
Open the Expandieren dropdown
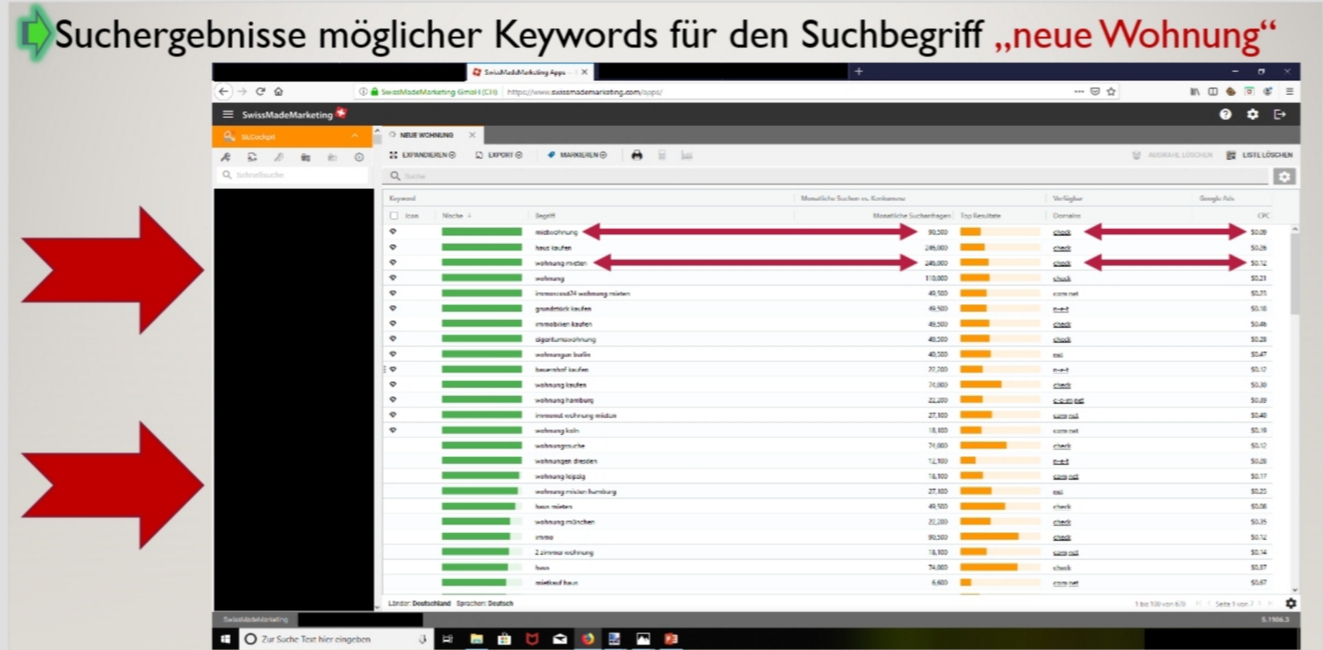point(422,155)
